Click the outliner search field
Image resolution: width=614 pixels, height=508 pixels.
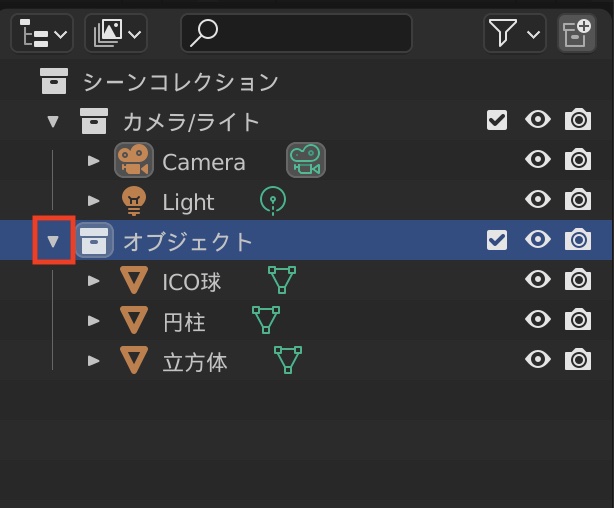pyautogui.click(x=297, y=34)
